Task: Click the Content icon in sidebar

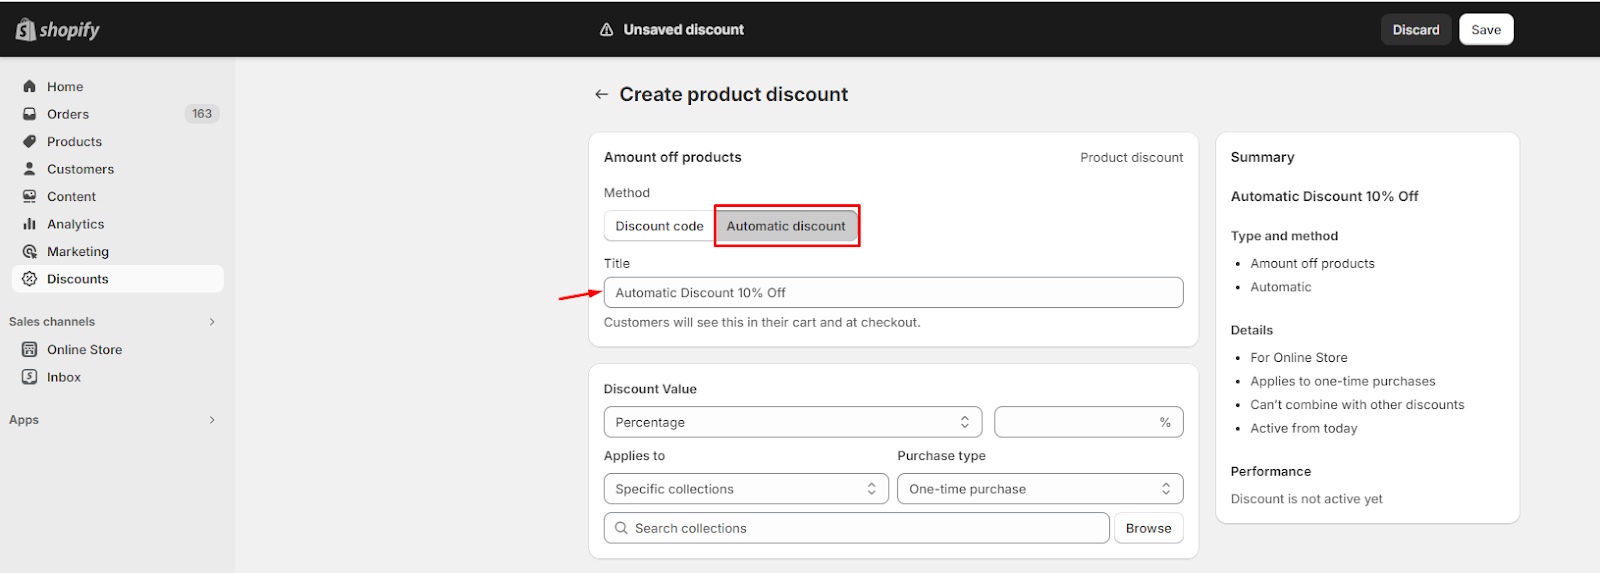Action: click(29, 196)
